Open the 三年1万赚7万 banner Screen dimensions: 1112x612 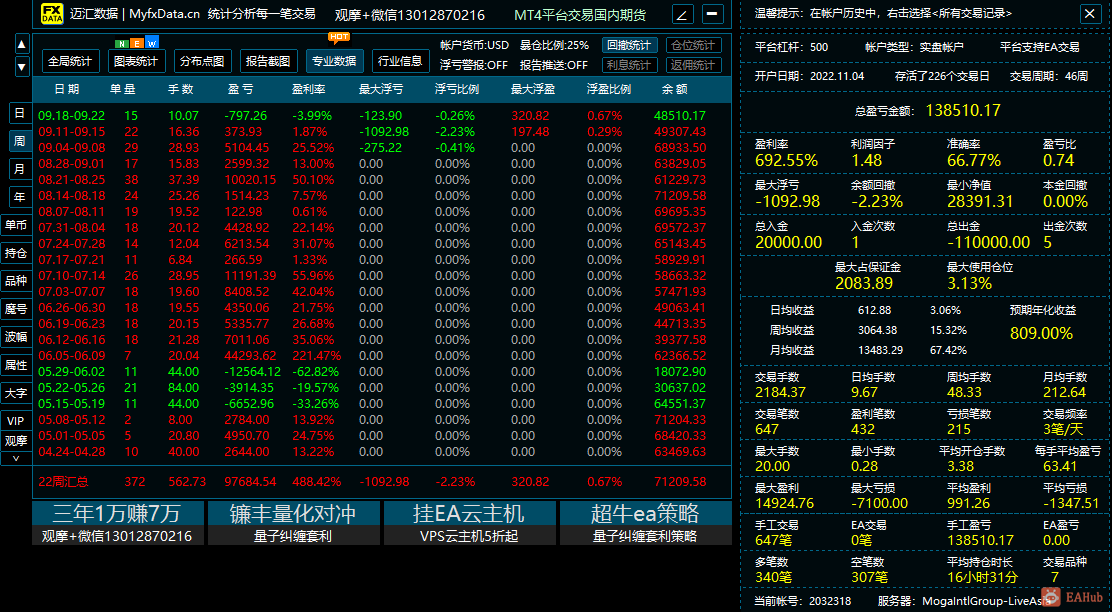118,523
